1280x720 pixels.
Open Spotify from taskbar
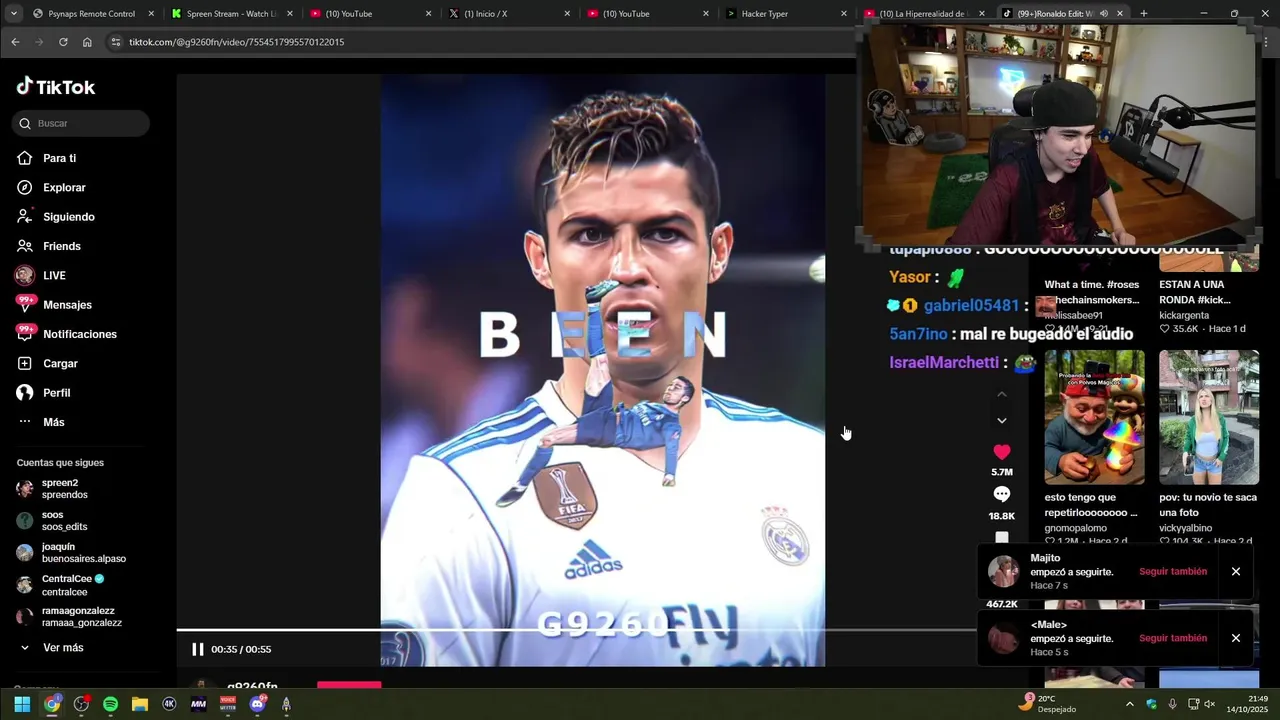click(x=110, y=704)
